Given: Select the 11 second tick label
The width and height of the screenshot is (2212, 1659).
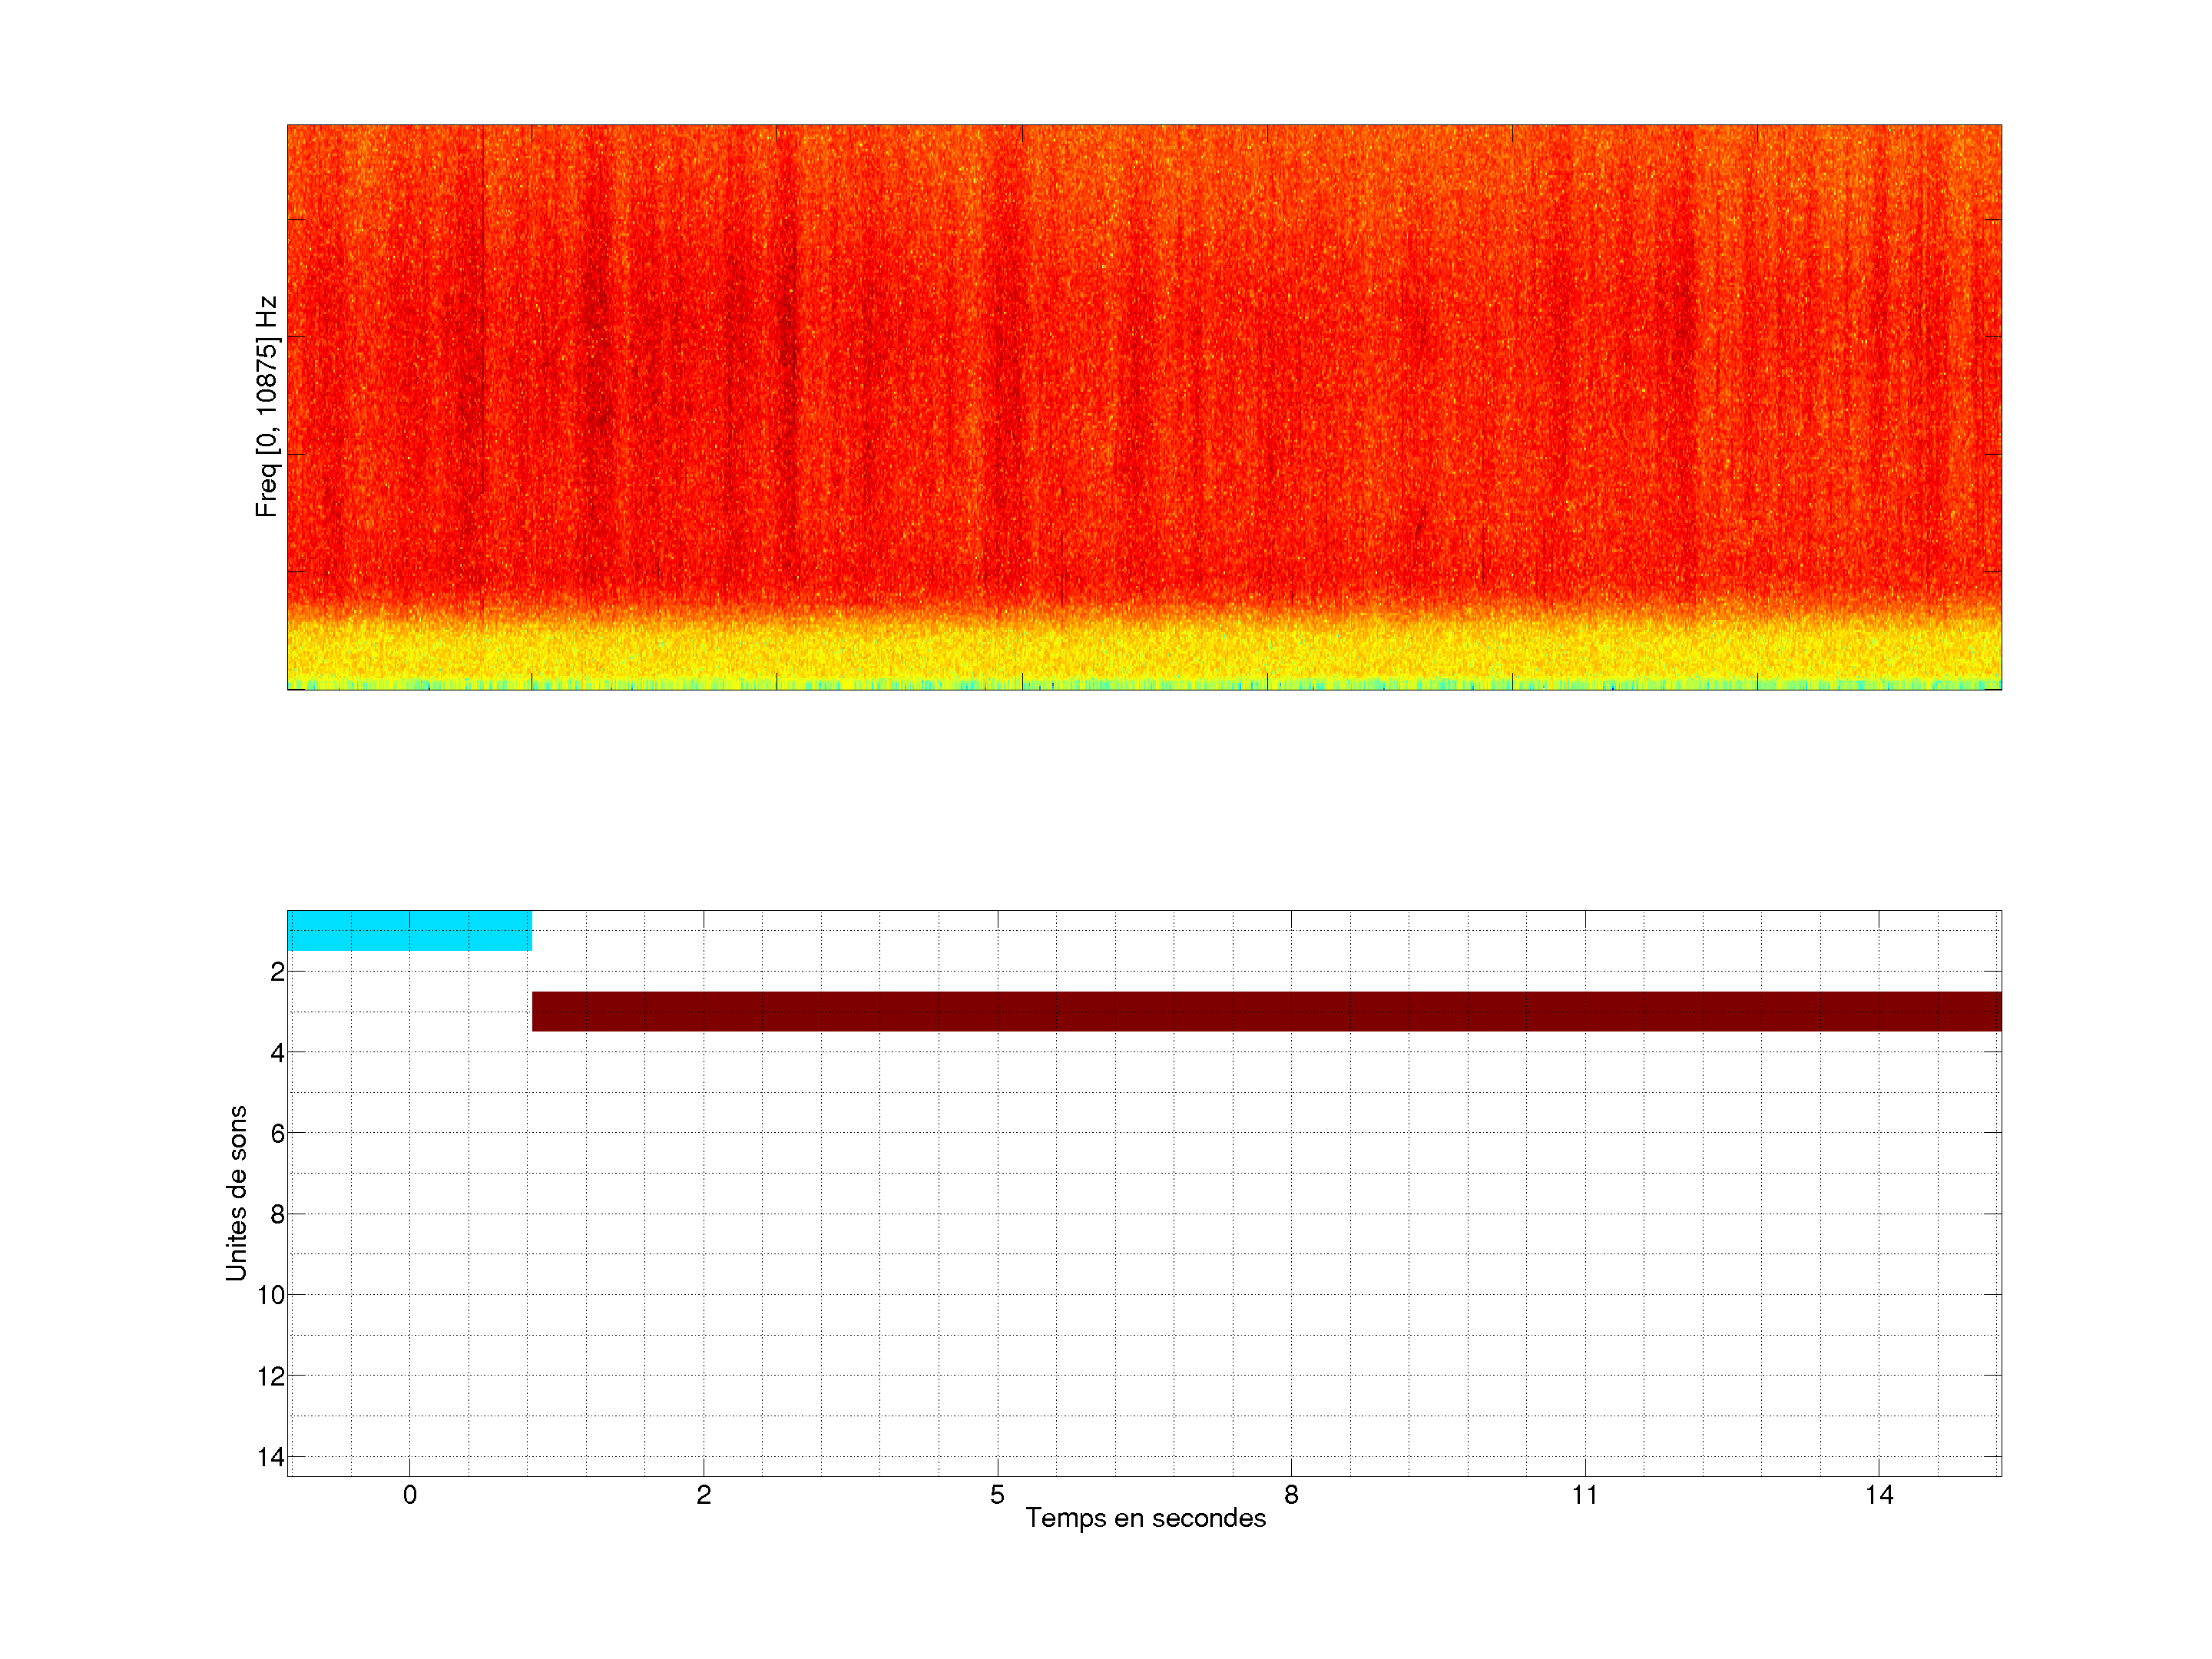Looking at the screenshot, I should 1584,1495.
